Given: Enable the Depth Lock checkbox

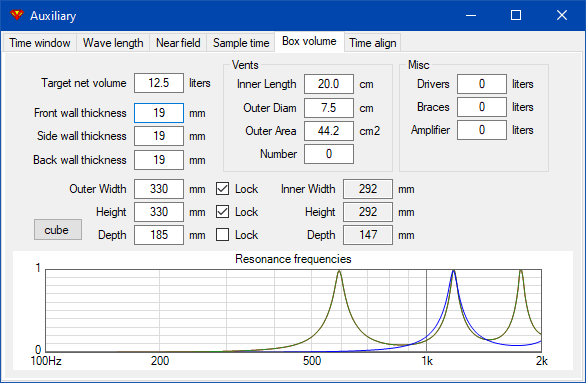Looking at the screenshot, I should 222,235.
